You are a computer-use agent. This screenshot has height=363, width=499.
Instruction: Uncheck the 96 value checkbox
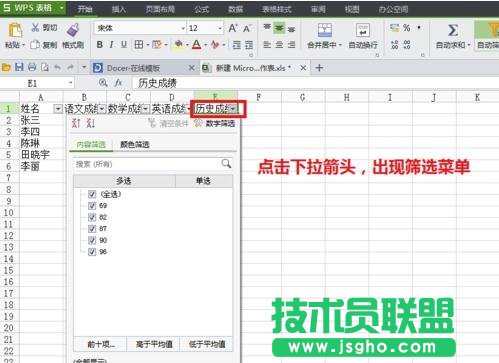(x=92, y=252)
